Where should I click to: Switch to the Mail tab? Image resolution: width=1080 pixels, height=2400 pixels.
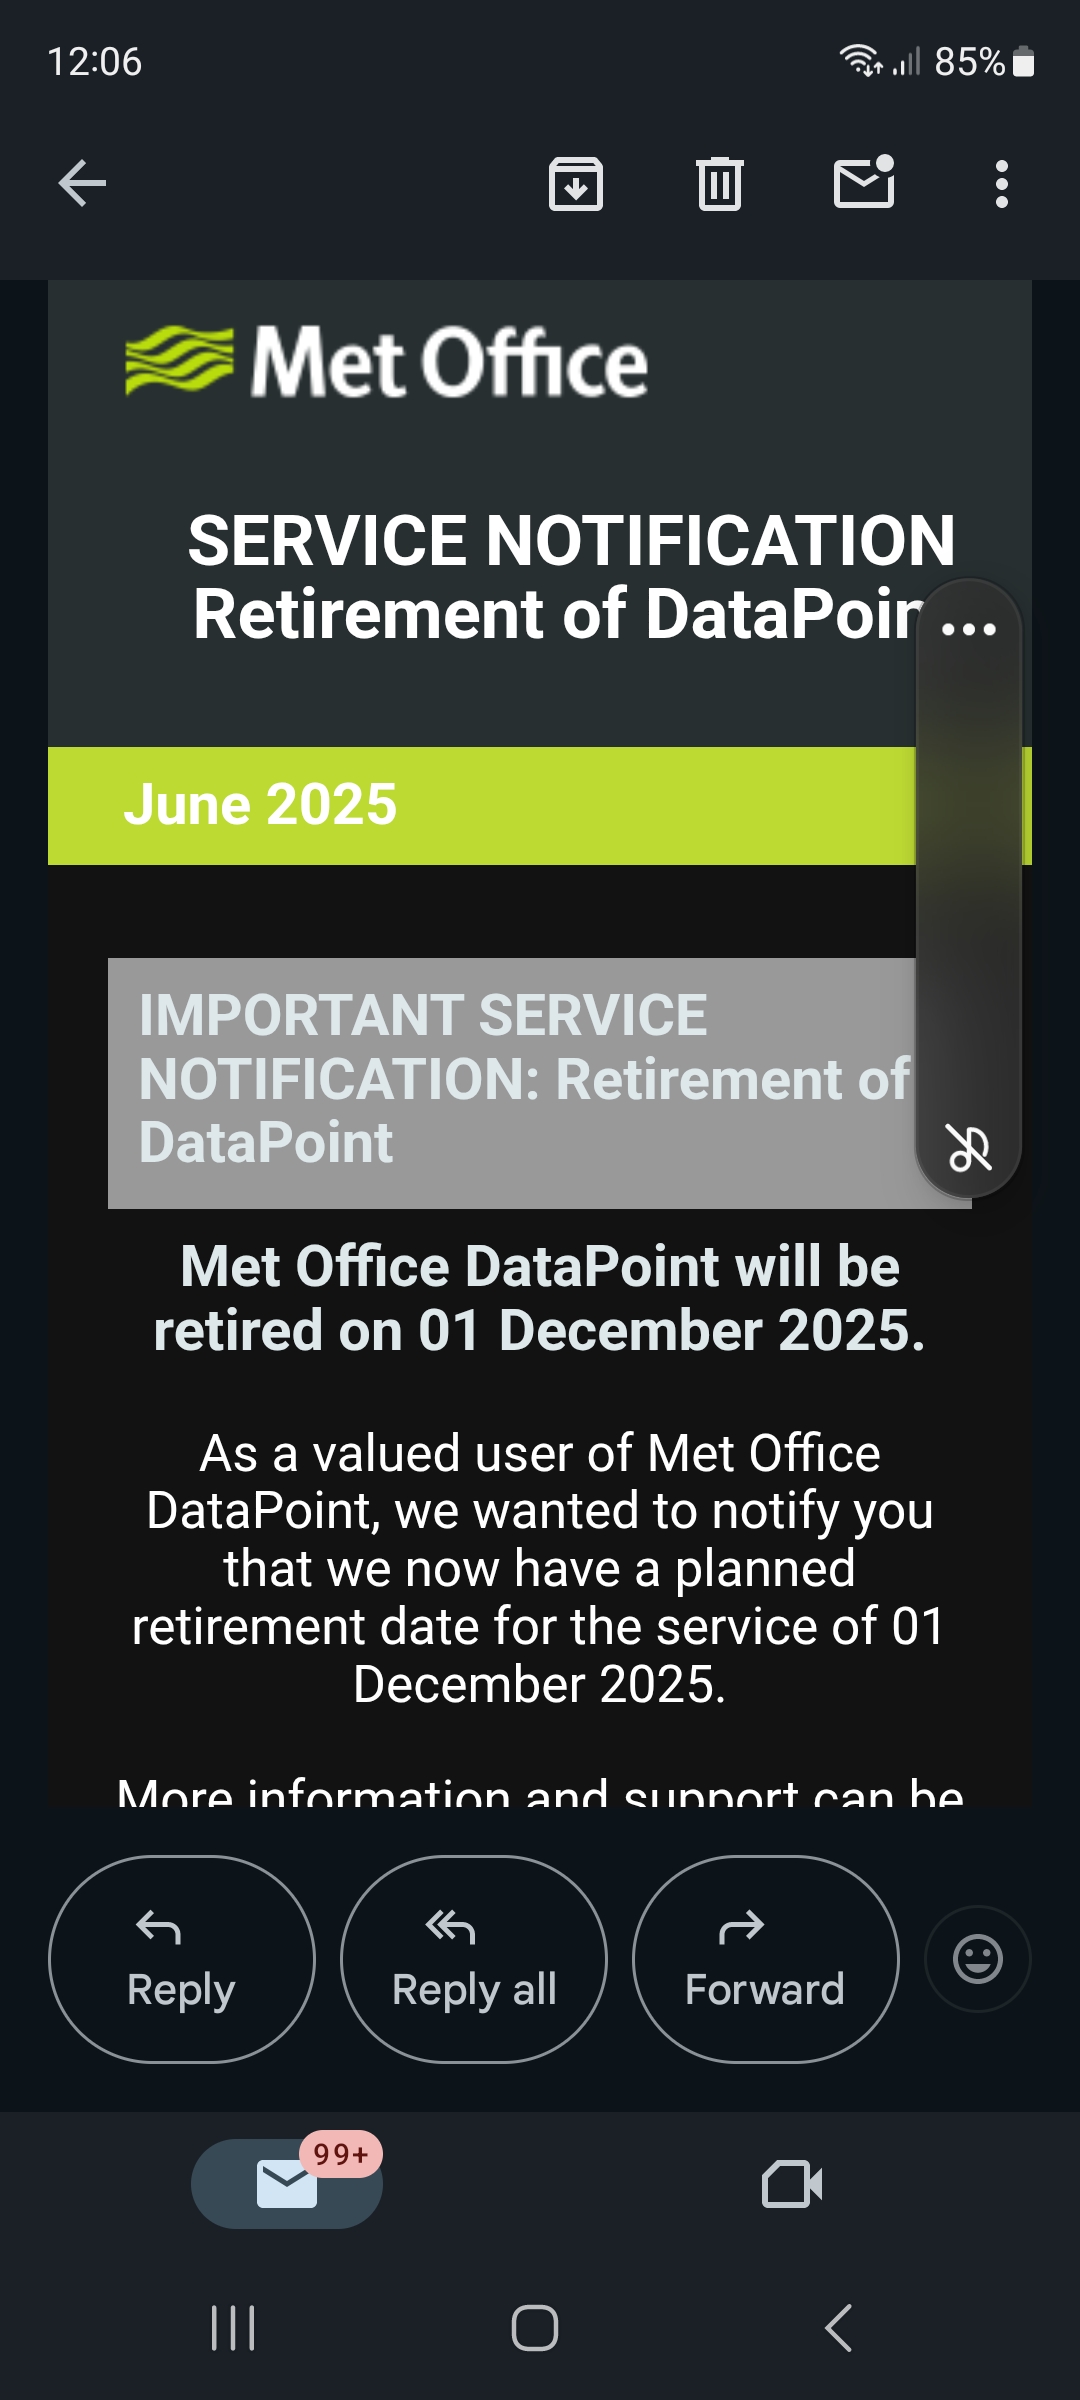point(287,2184)
